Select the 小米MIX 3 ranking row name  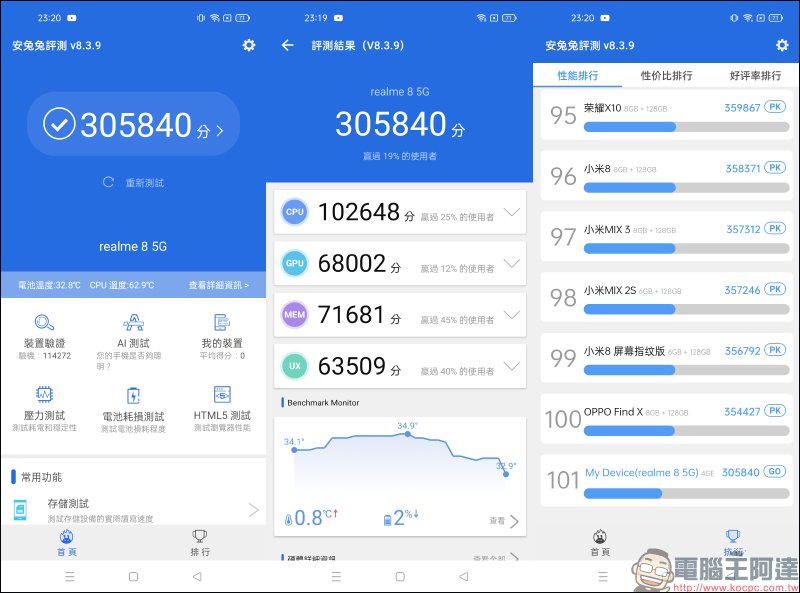point(607,230)
